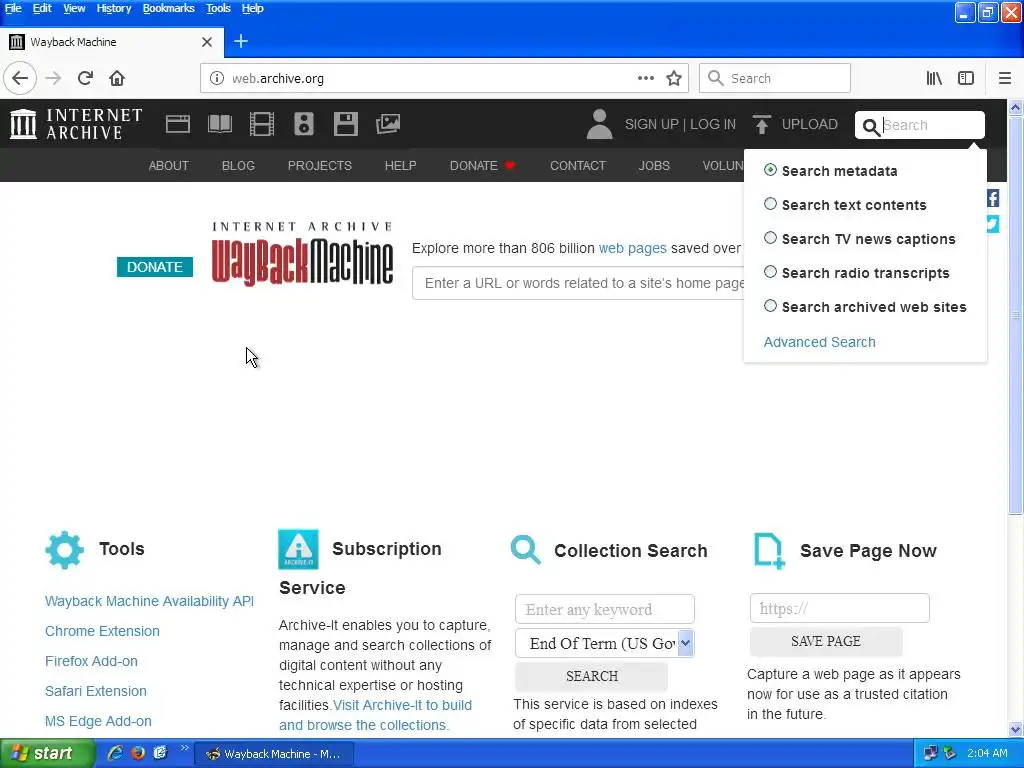Screen dimensions: 1024x768
Task: Go to BLOG in navigation
Action: tap(238, 165)
